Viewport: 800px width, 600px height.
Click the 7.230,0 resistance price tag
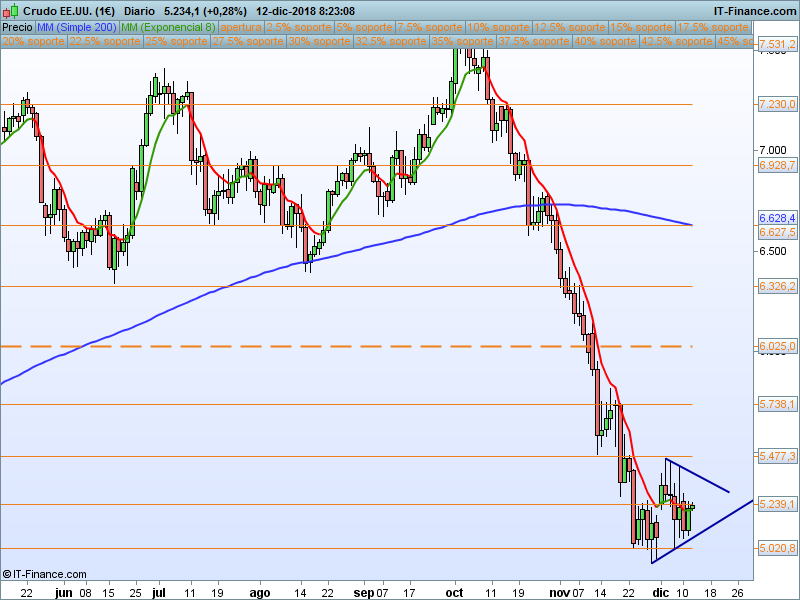pyautogui.click(x=777, y=104)
